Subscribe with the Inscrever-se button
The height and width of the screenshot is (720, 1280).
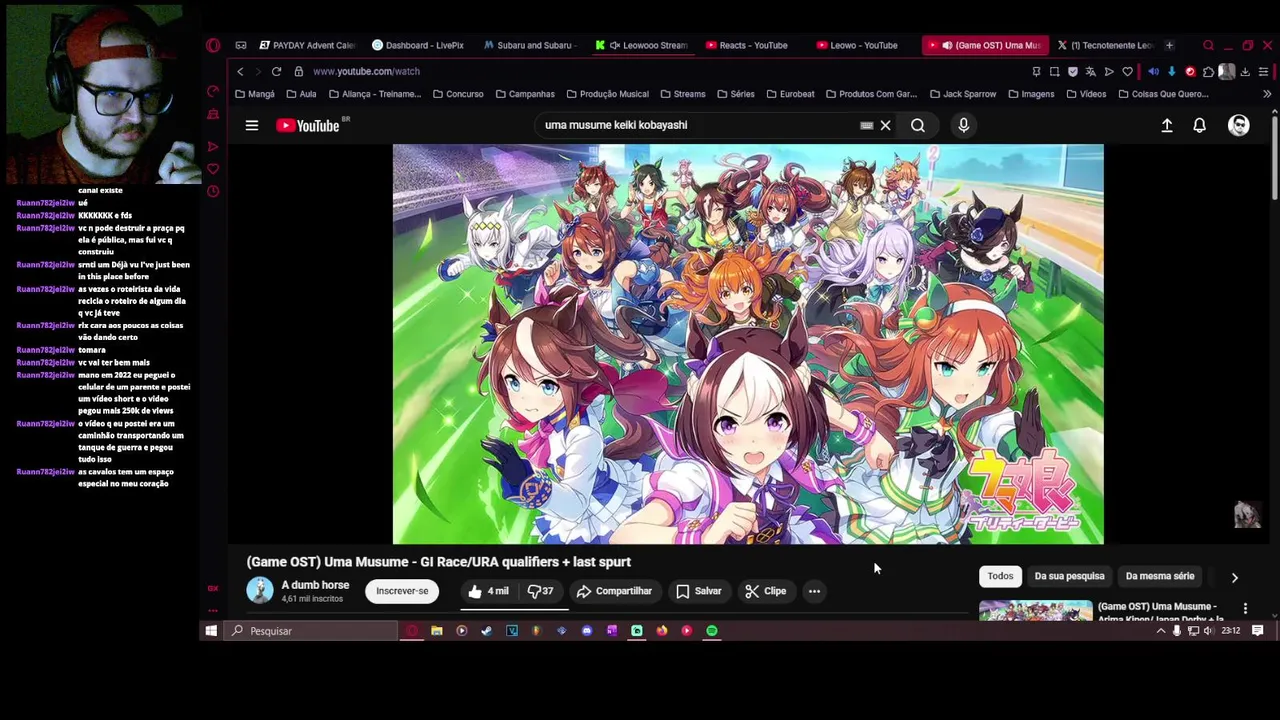(402, 591)
